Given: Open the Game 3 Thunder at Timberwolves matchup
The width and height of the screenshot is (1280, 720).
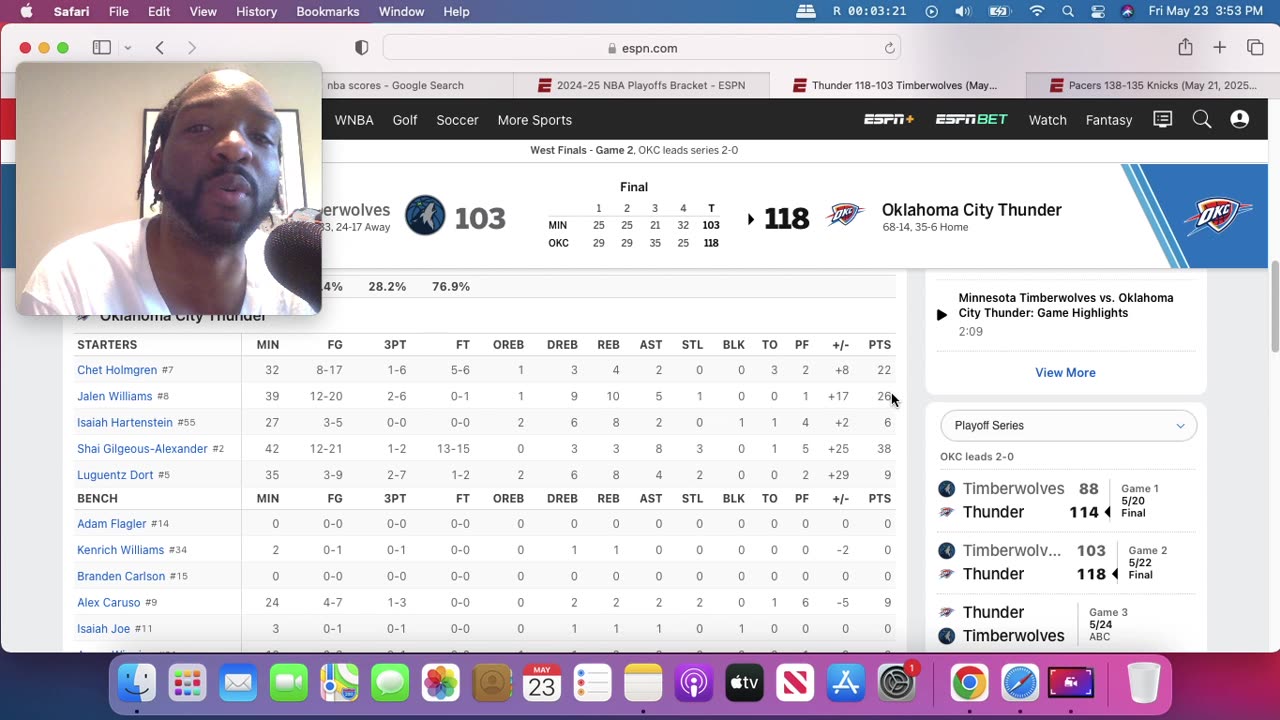Looking at the screenshot, I should pos(1068,624).
